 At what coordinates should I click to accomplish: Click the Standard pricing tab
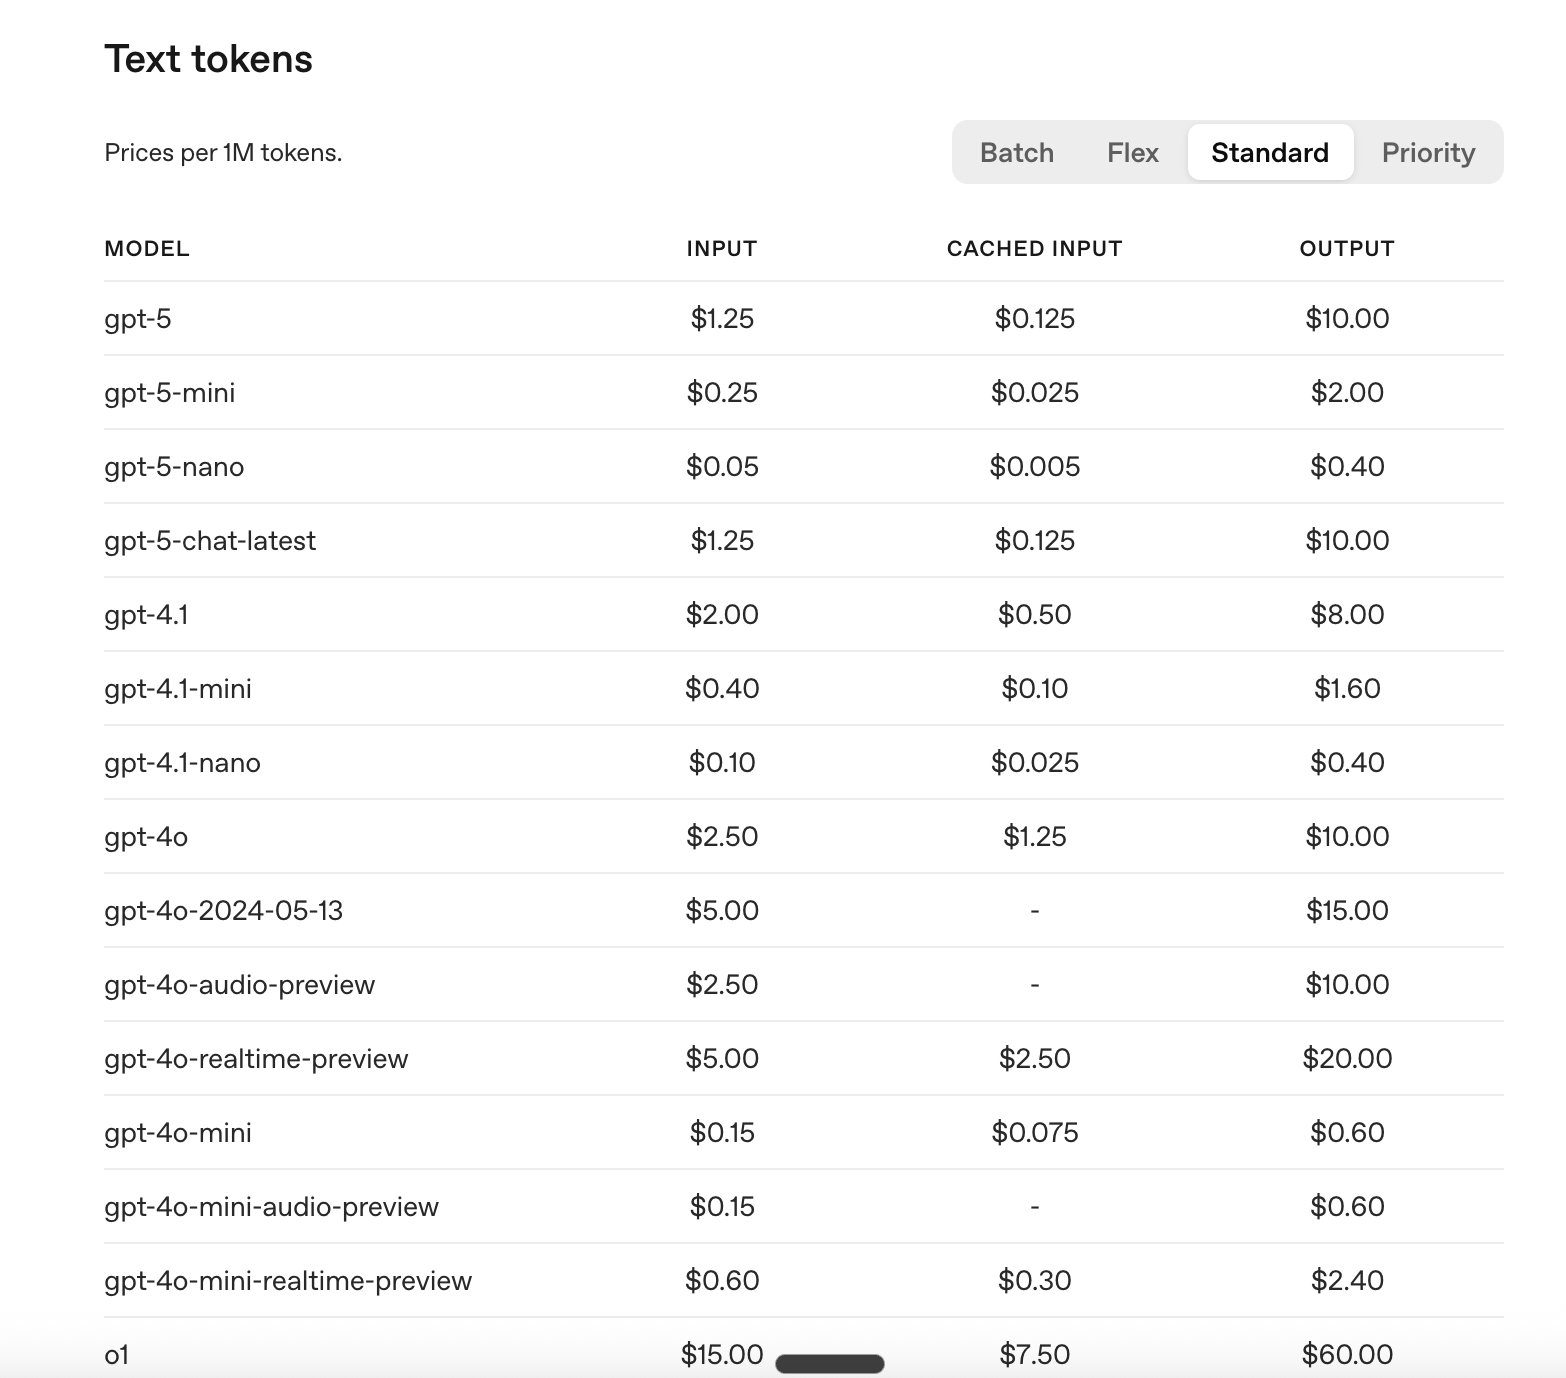[1269, 153]
